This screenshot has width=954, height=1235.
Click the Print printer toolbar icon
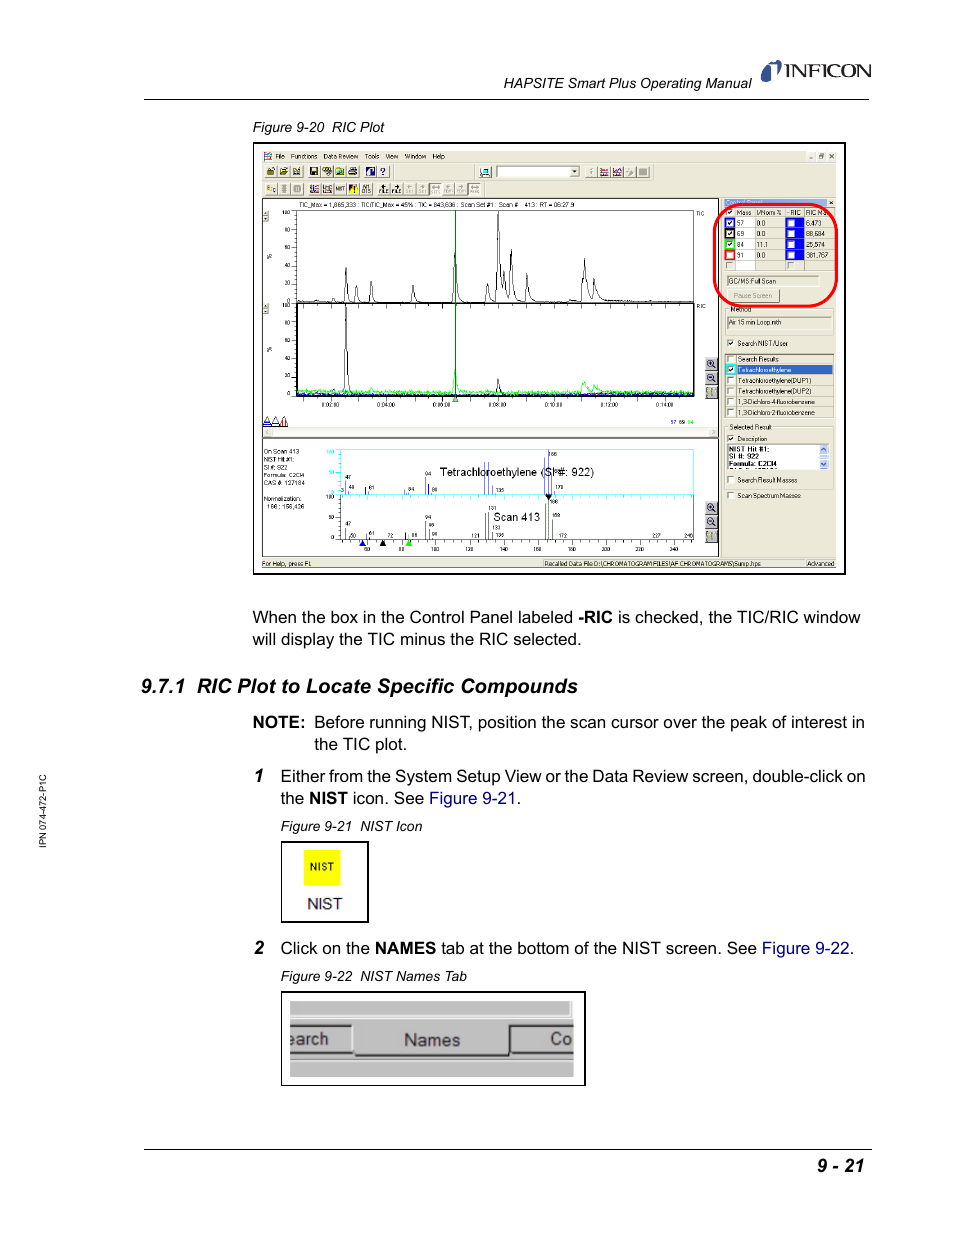353,171
